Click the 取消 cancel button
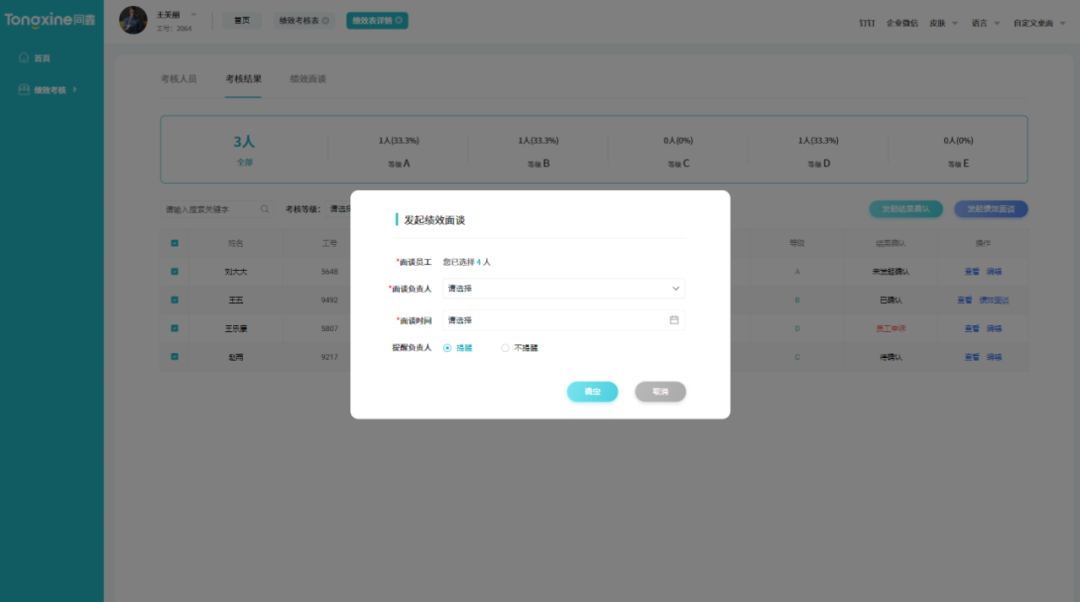Viewport: 1080px width, 602px height. (x=660, y=392)
